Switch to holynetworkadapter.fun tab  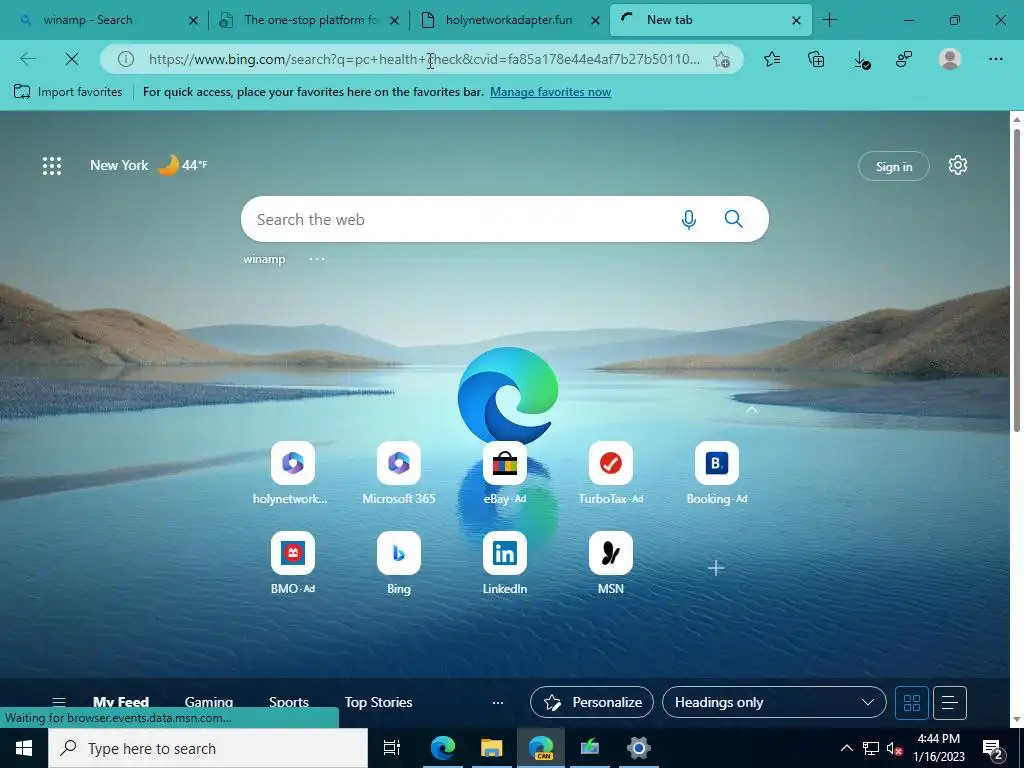[509, 20]
